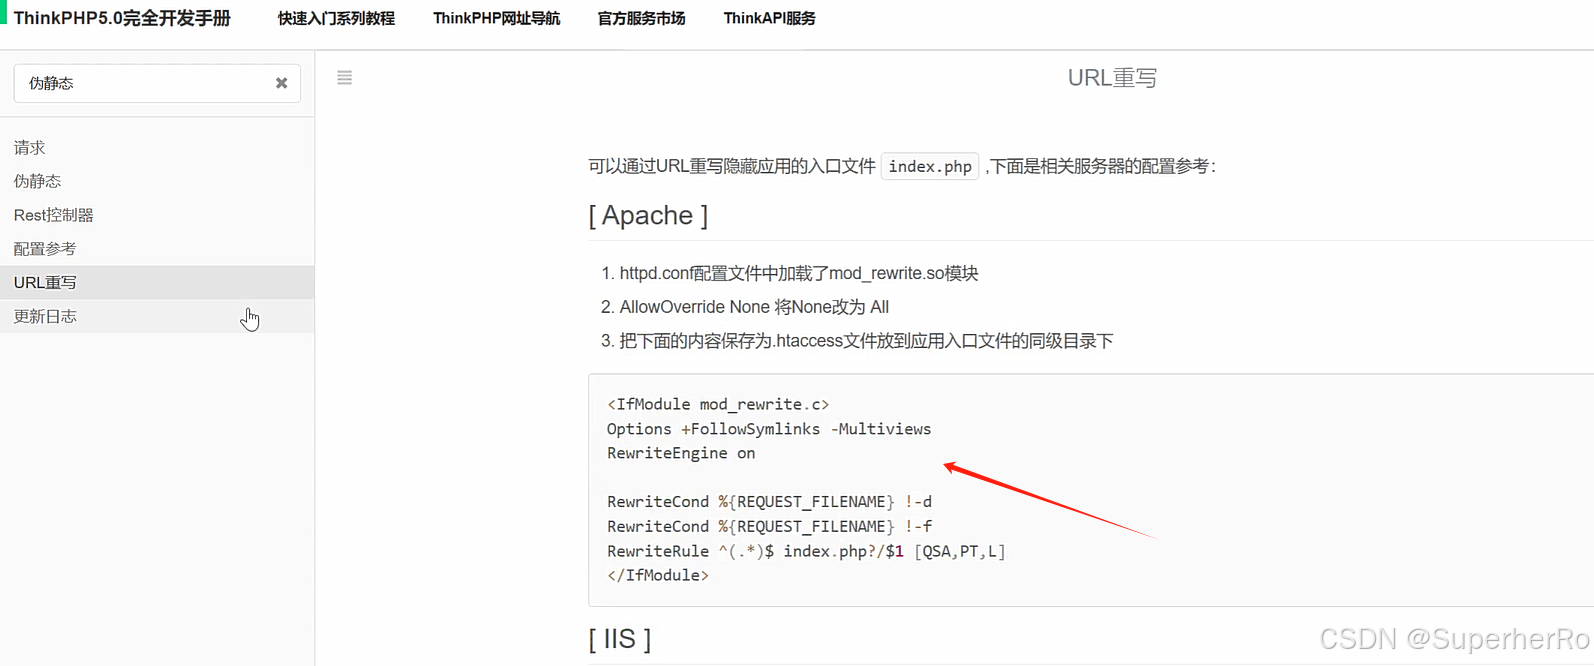This screenshot has width=1594, height=666.
Task: Open 官方服务市场 menu
Action: coord(641,18)
